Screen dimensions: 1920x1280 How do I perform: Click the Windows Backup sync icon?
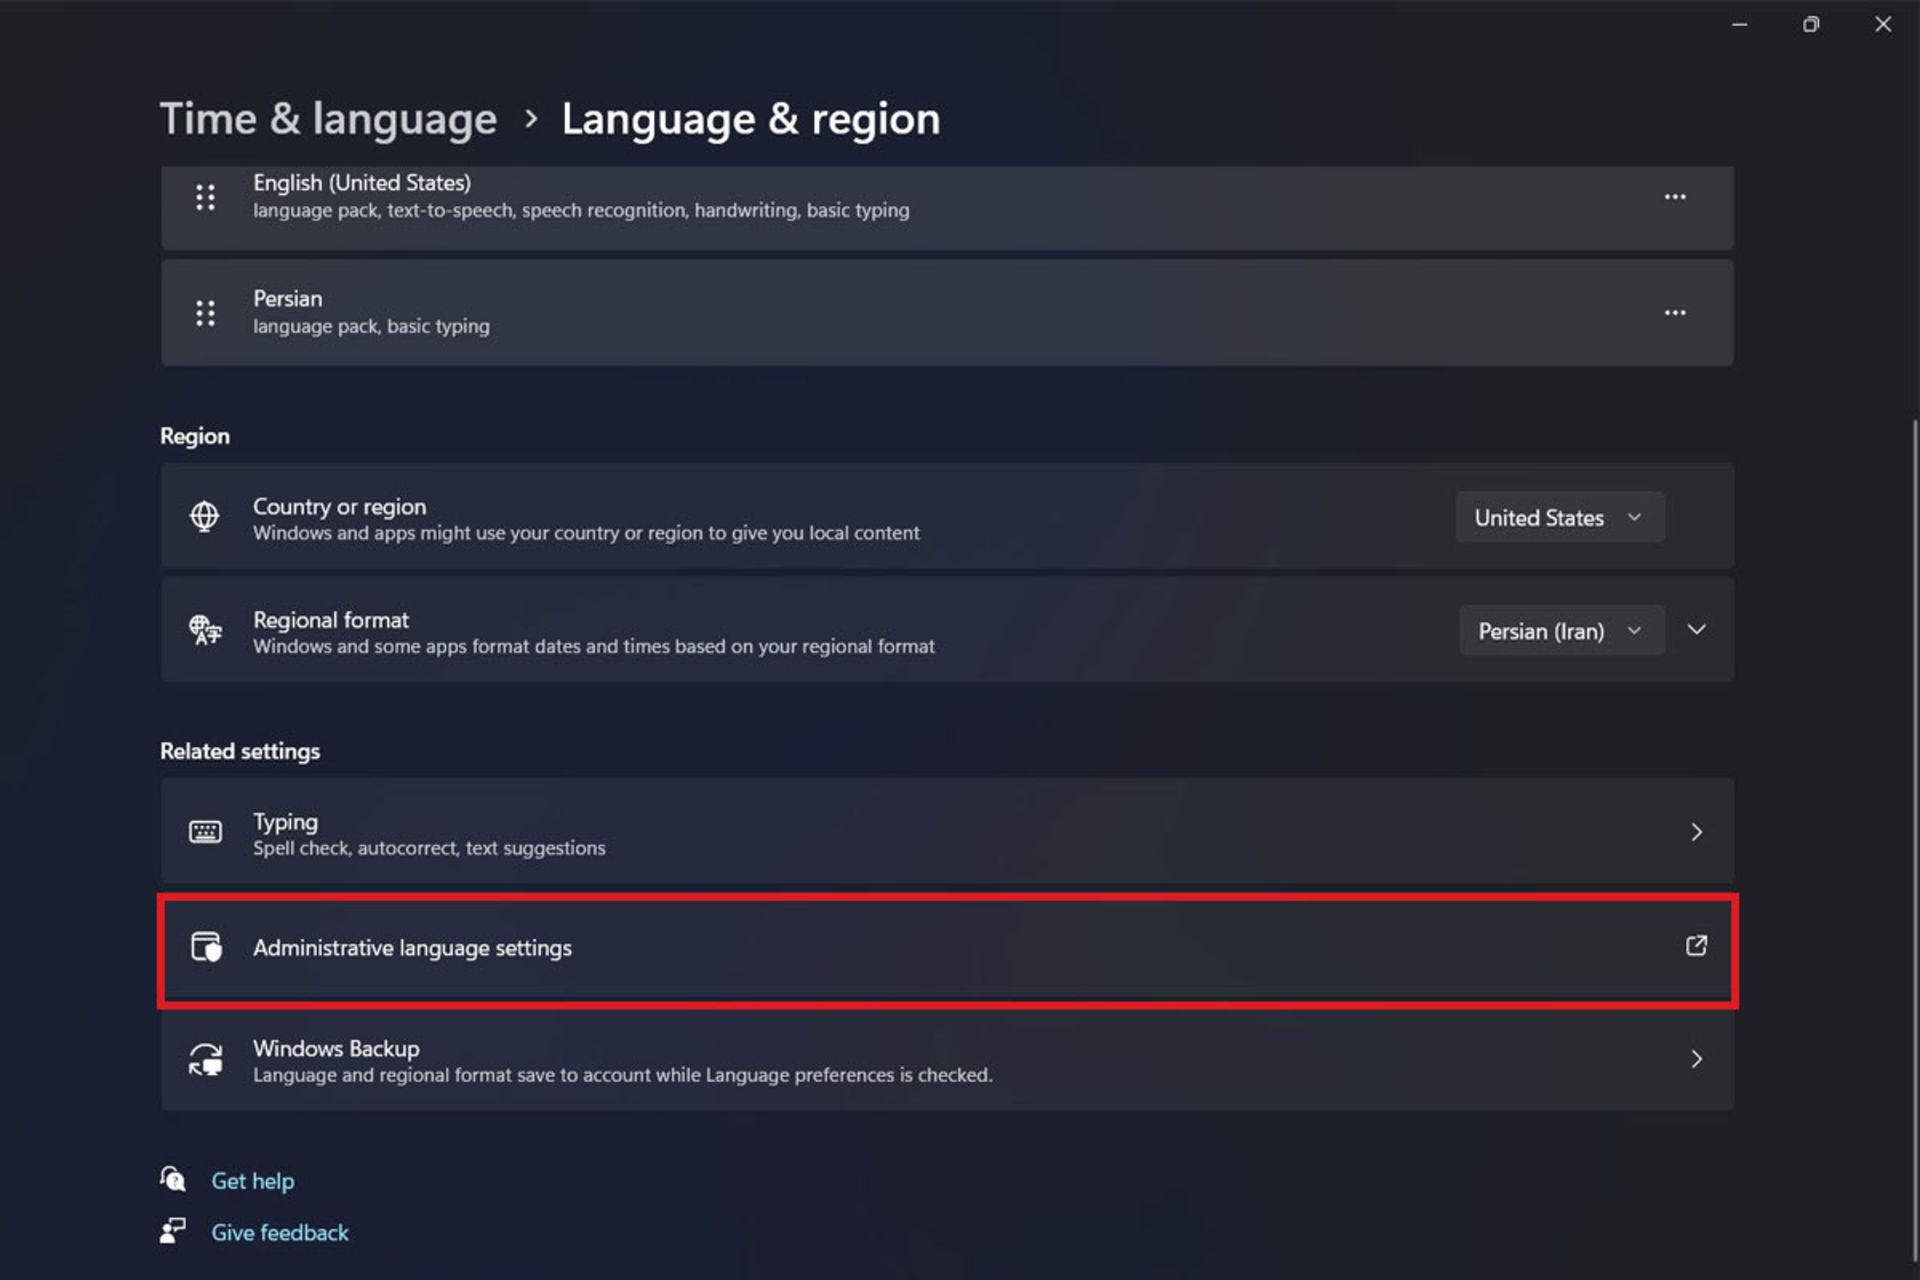point(206,1059)
